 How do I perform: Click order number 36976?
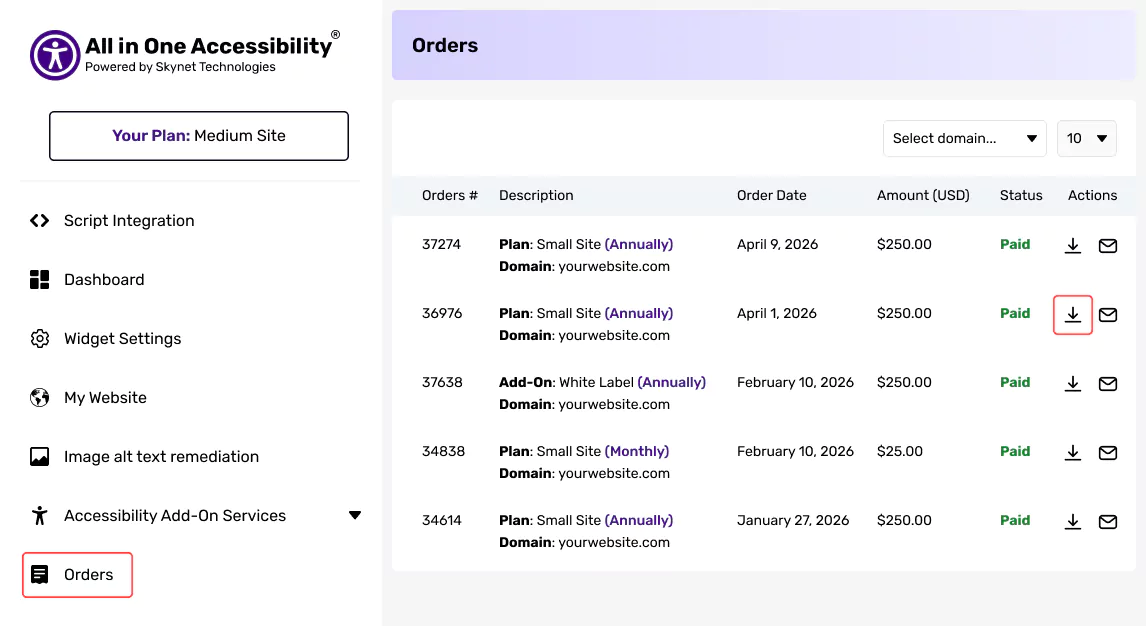pos(442,313)
